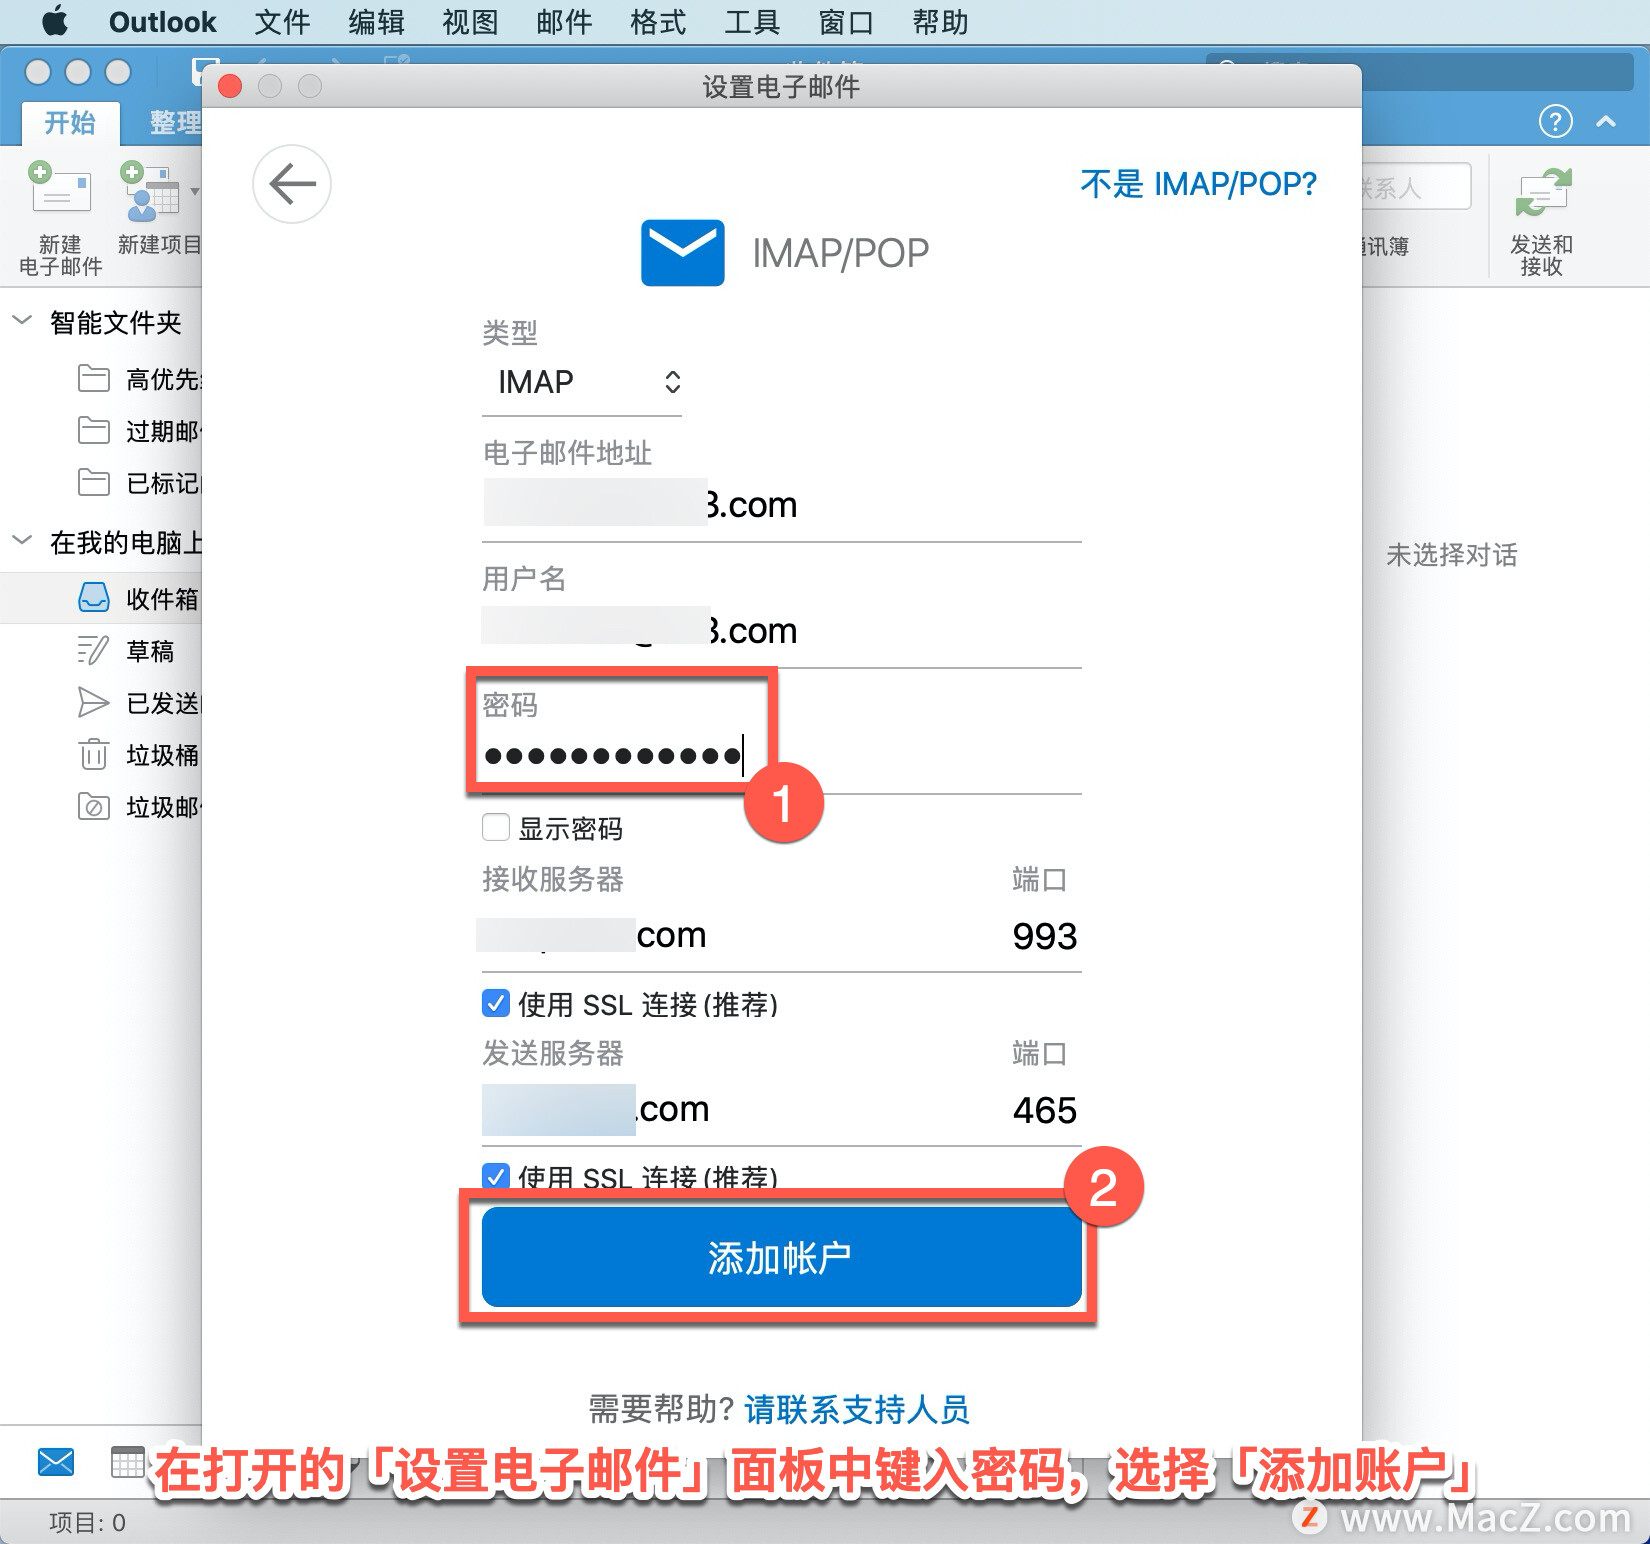This screenshot has width=1650, height=1544.
Task: Open the 帮助 menu
Action: pyautogui.click(x=940, y=21)
